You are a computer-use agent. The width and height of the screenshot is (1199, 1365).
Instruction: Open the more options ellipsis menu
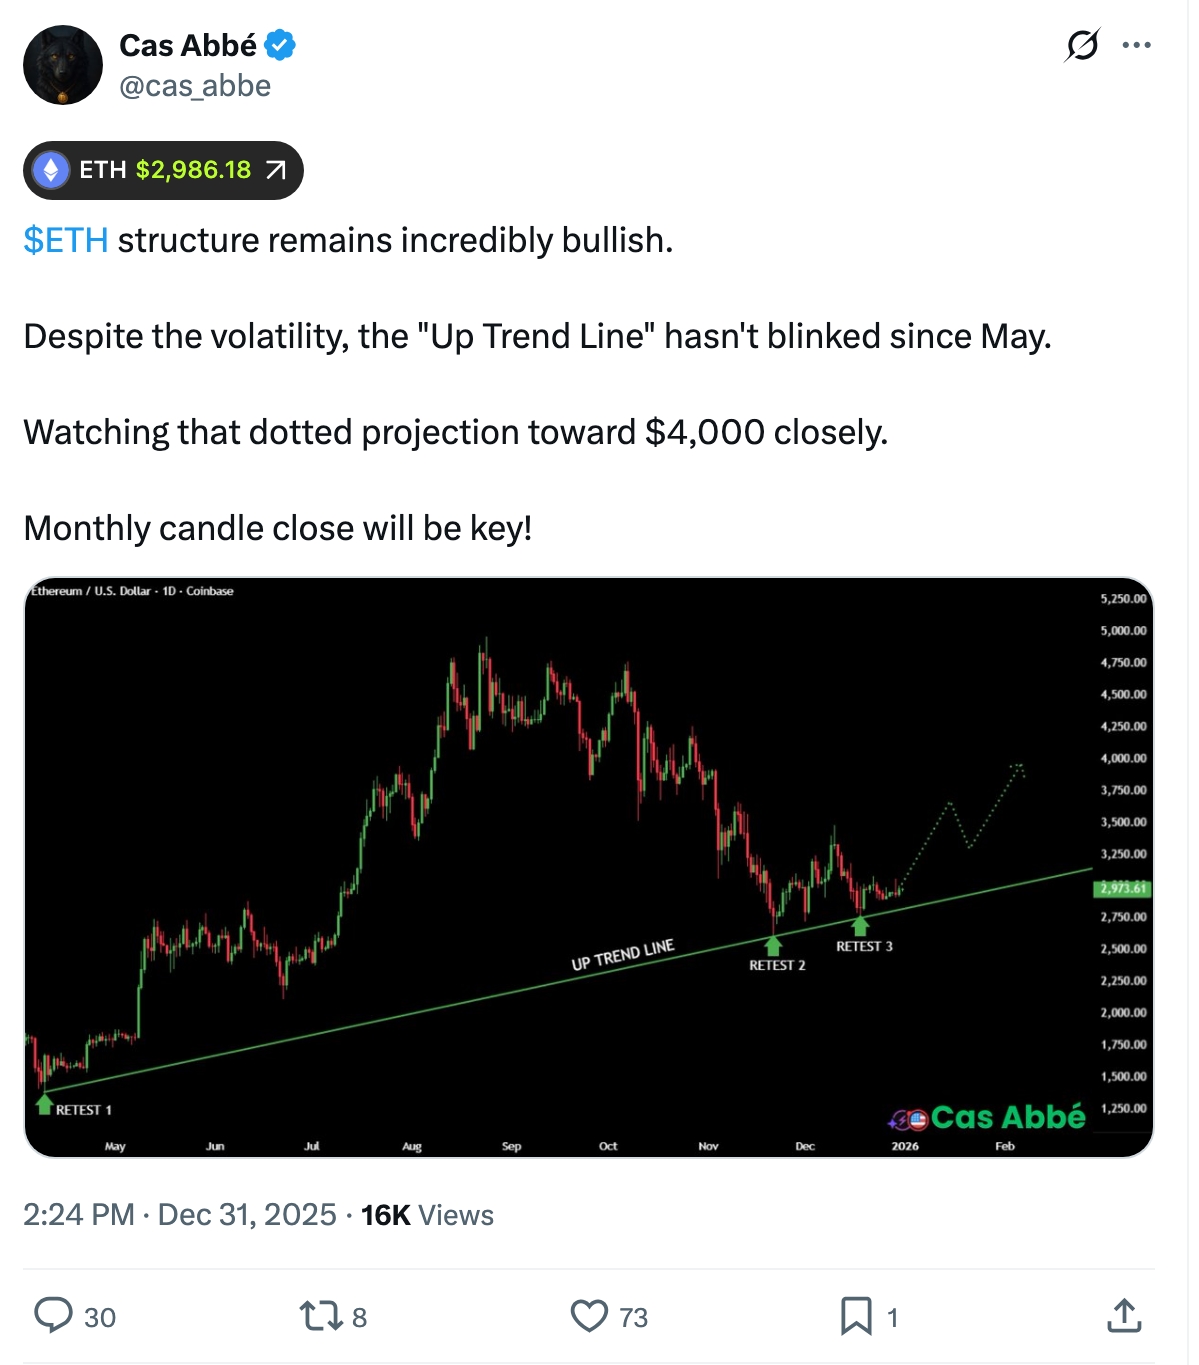[x=1136, y=45]
